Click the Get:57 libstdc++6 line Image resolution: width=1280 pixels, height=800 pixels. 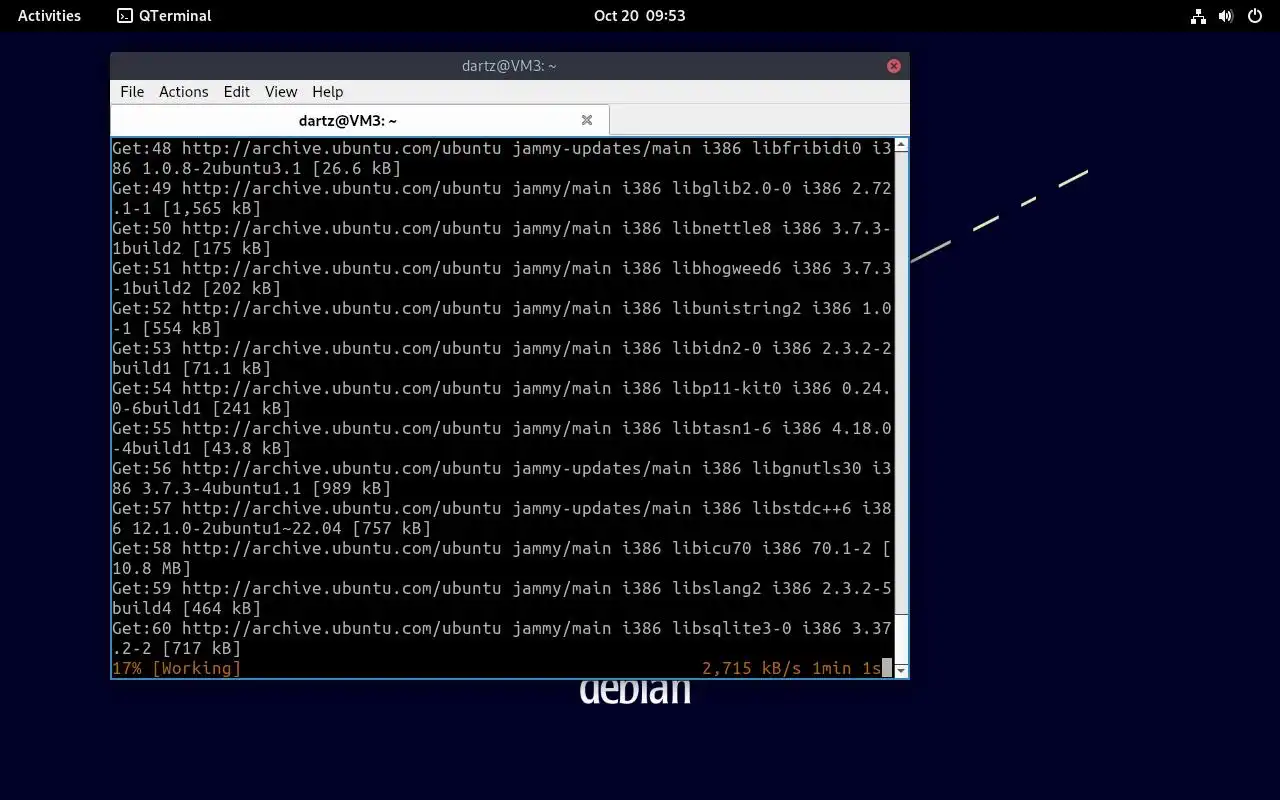[x=501, y=518]
